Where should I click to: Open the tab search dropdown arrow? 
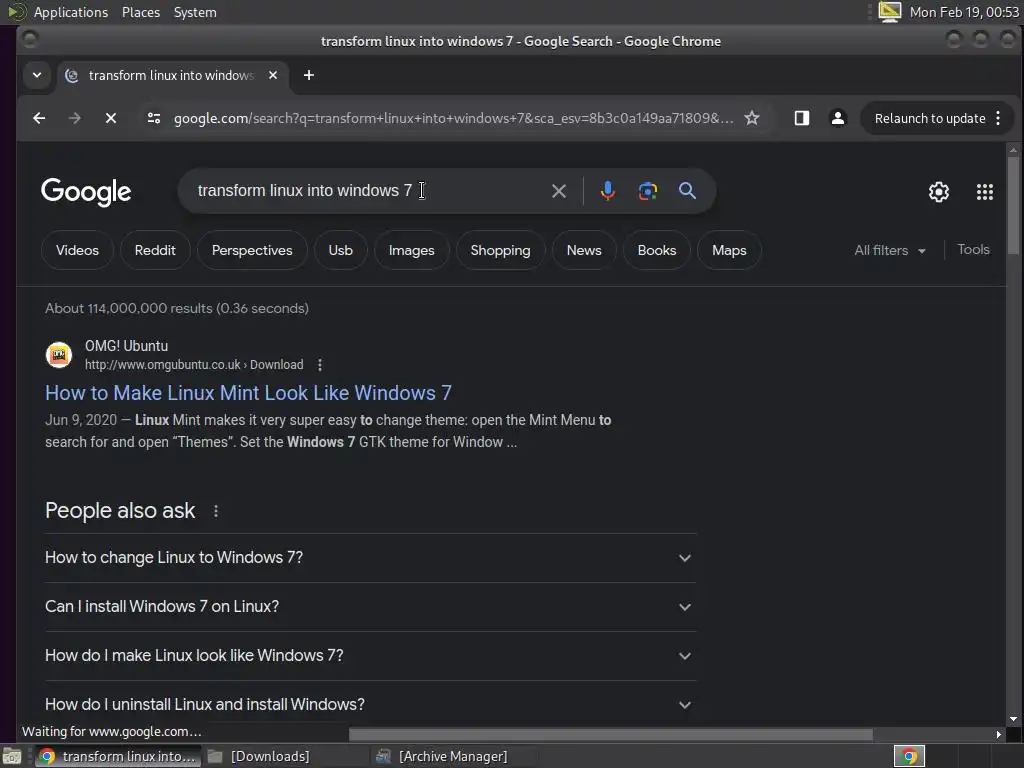point(37,75)
